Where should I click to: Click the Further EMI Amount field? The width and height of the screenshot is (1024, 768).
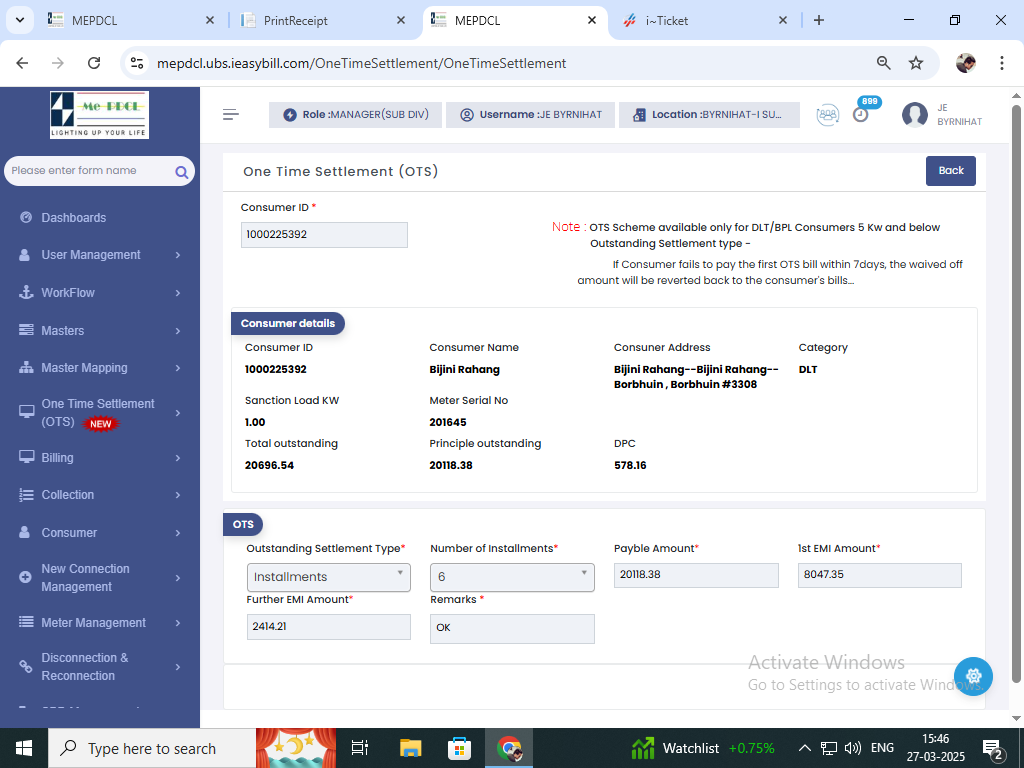pos(328,626)
